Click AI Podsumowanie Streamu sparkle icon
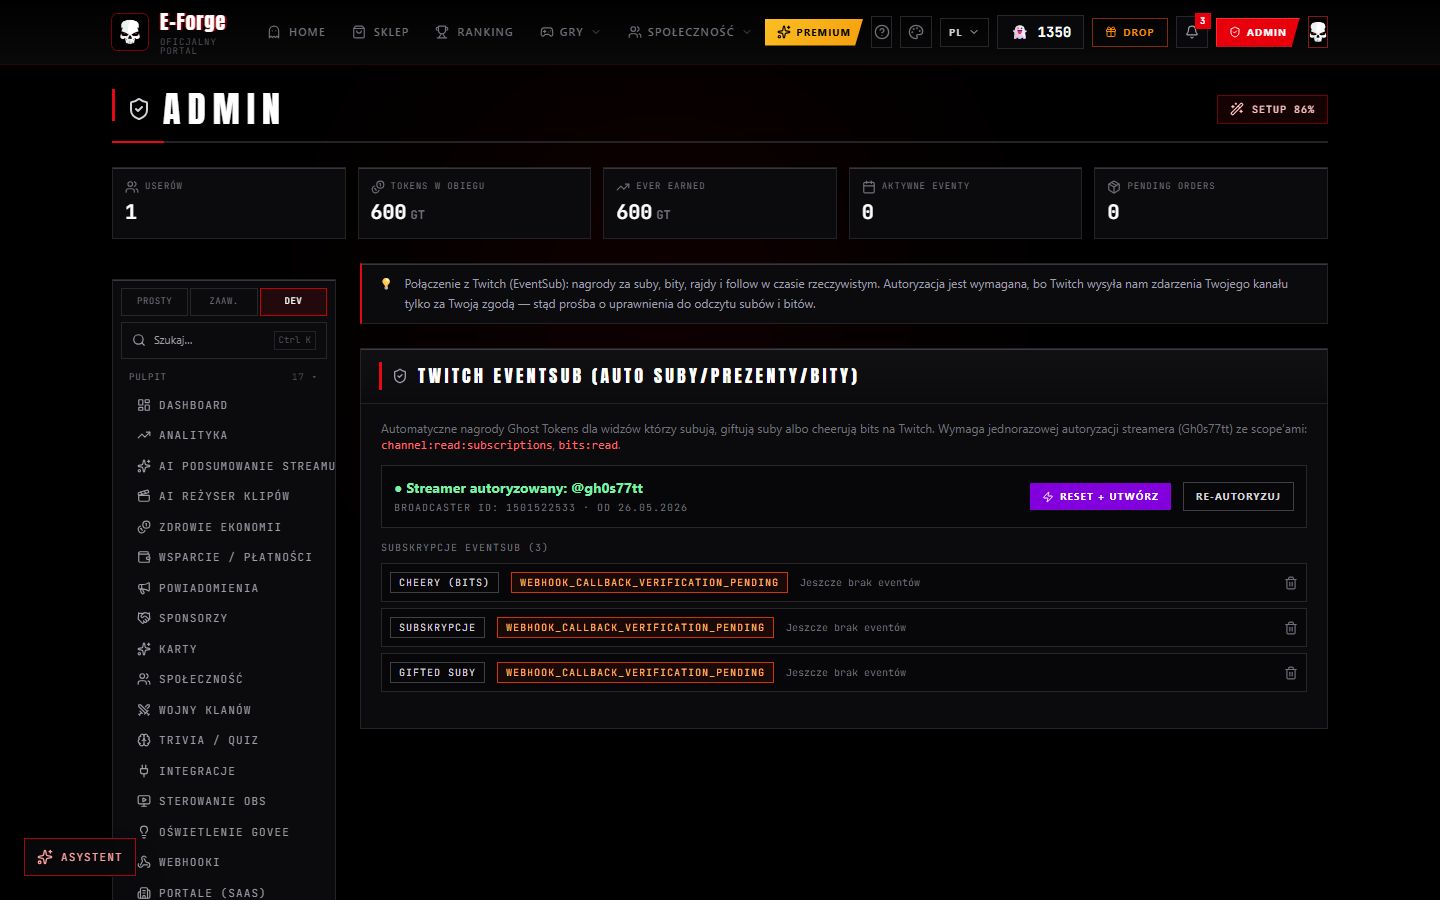 [x=144, y=466]
